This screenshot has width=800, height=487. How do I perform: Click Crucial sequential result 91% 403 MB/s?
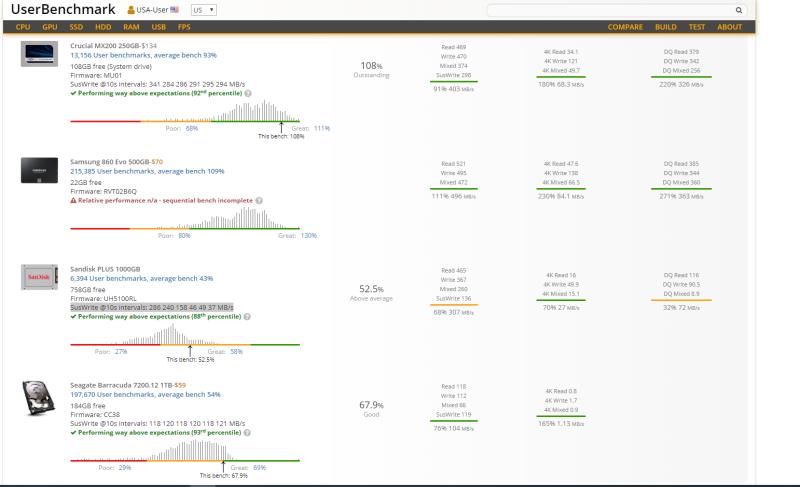(x=454, y=89)
